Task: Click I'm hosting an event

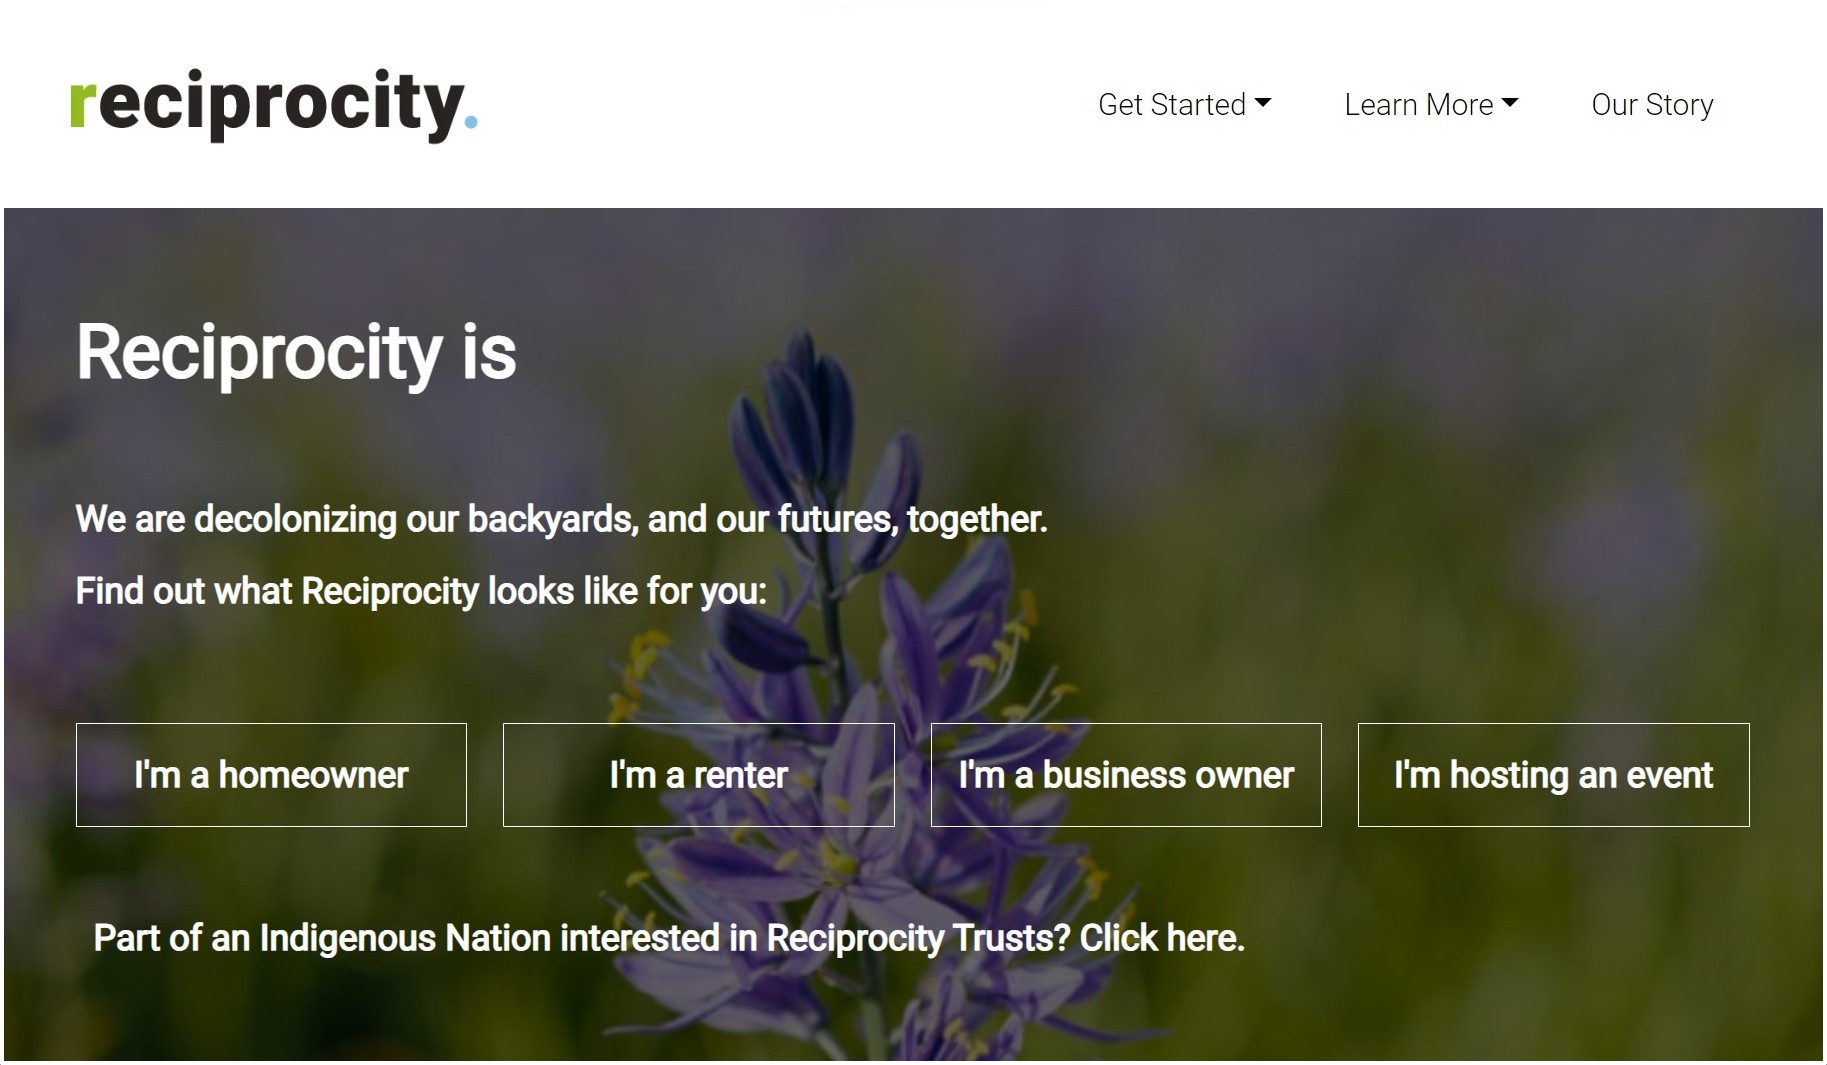Action: (1553, 774)
